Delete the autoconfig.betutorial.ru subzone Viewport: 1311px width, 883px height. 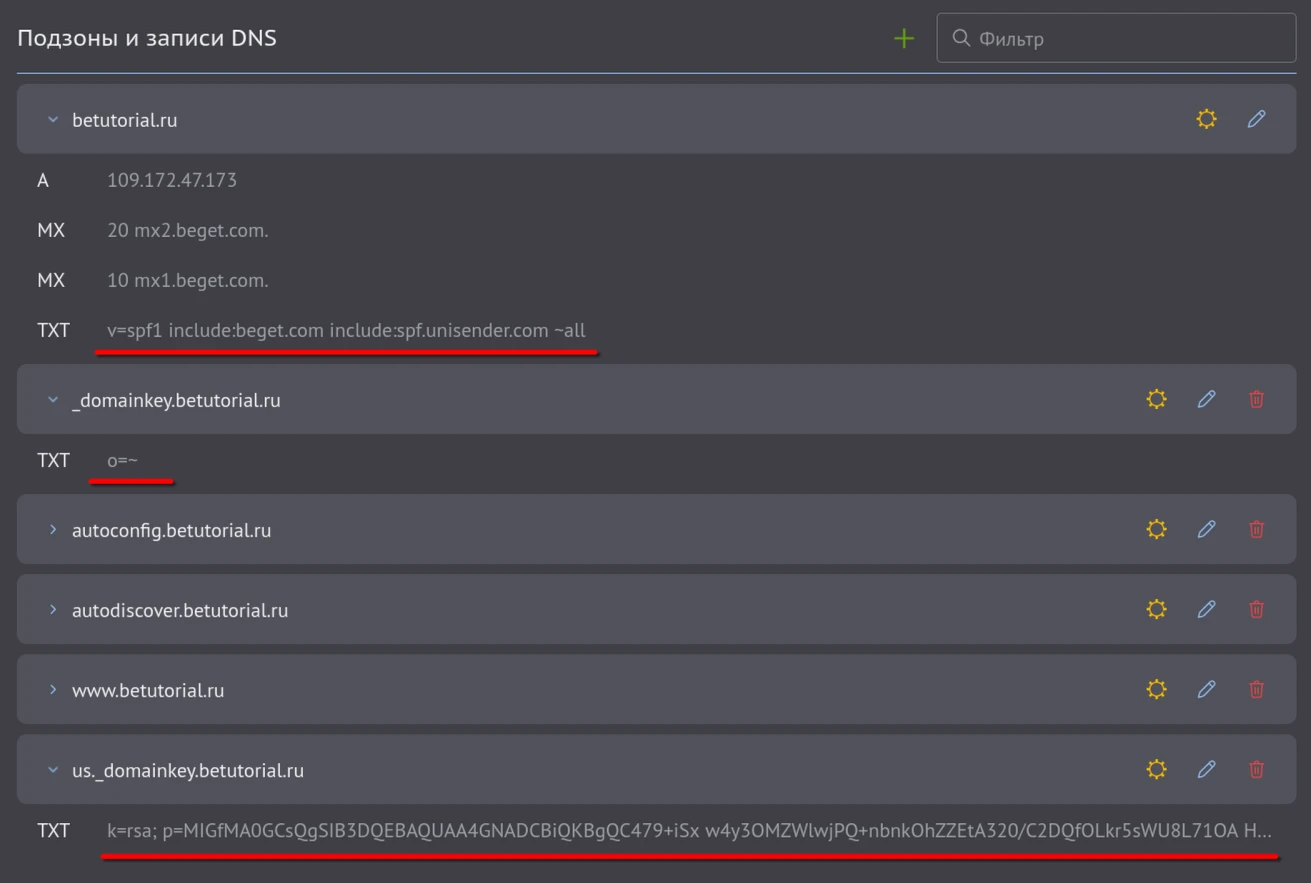[1256, 529]
